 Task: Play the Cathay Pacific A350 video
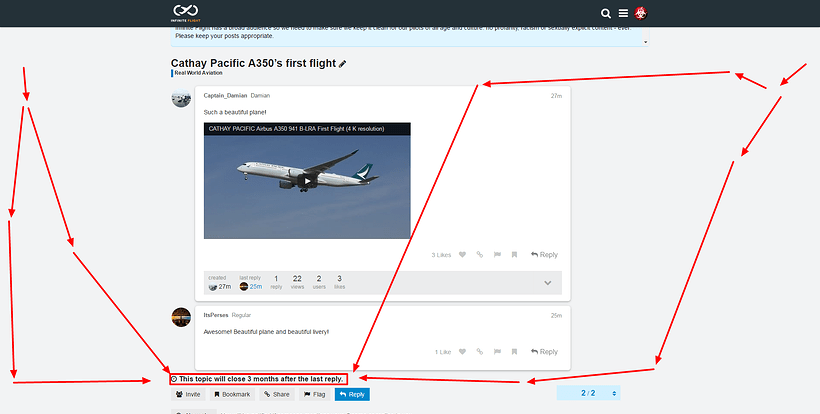307,181
